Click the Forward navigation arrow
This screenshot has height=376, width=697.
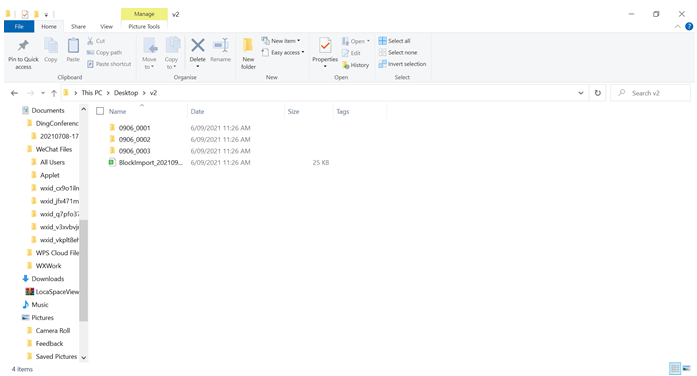coord(30,93)
